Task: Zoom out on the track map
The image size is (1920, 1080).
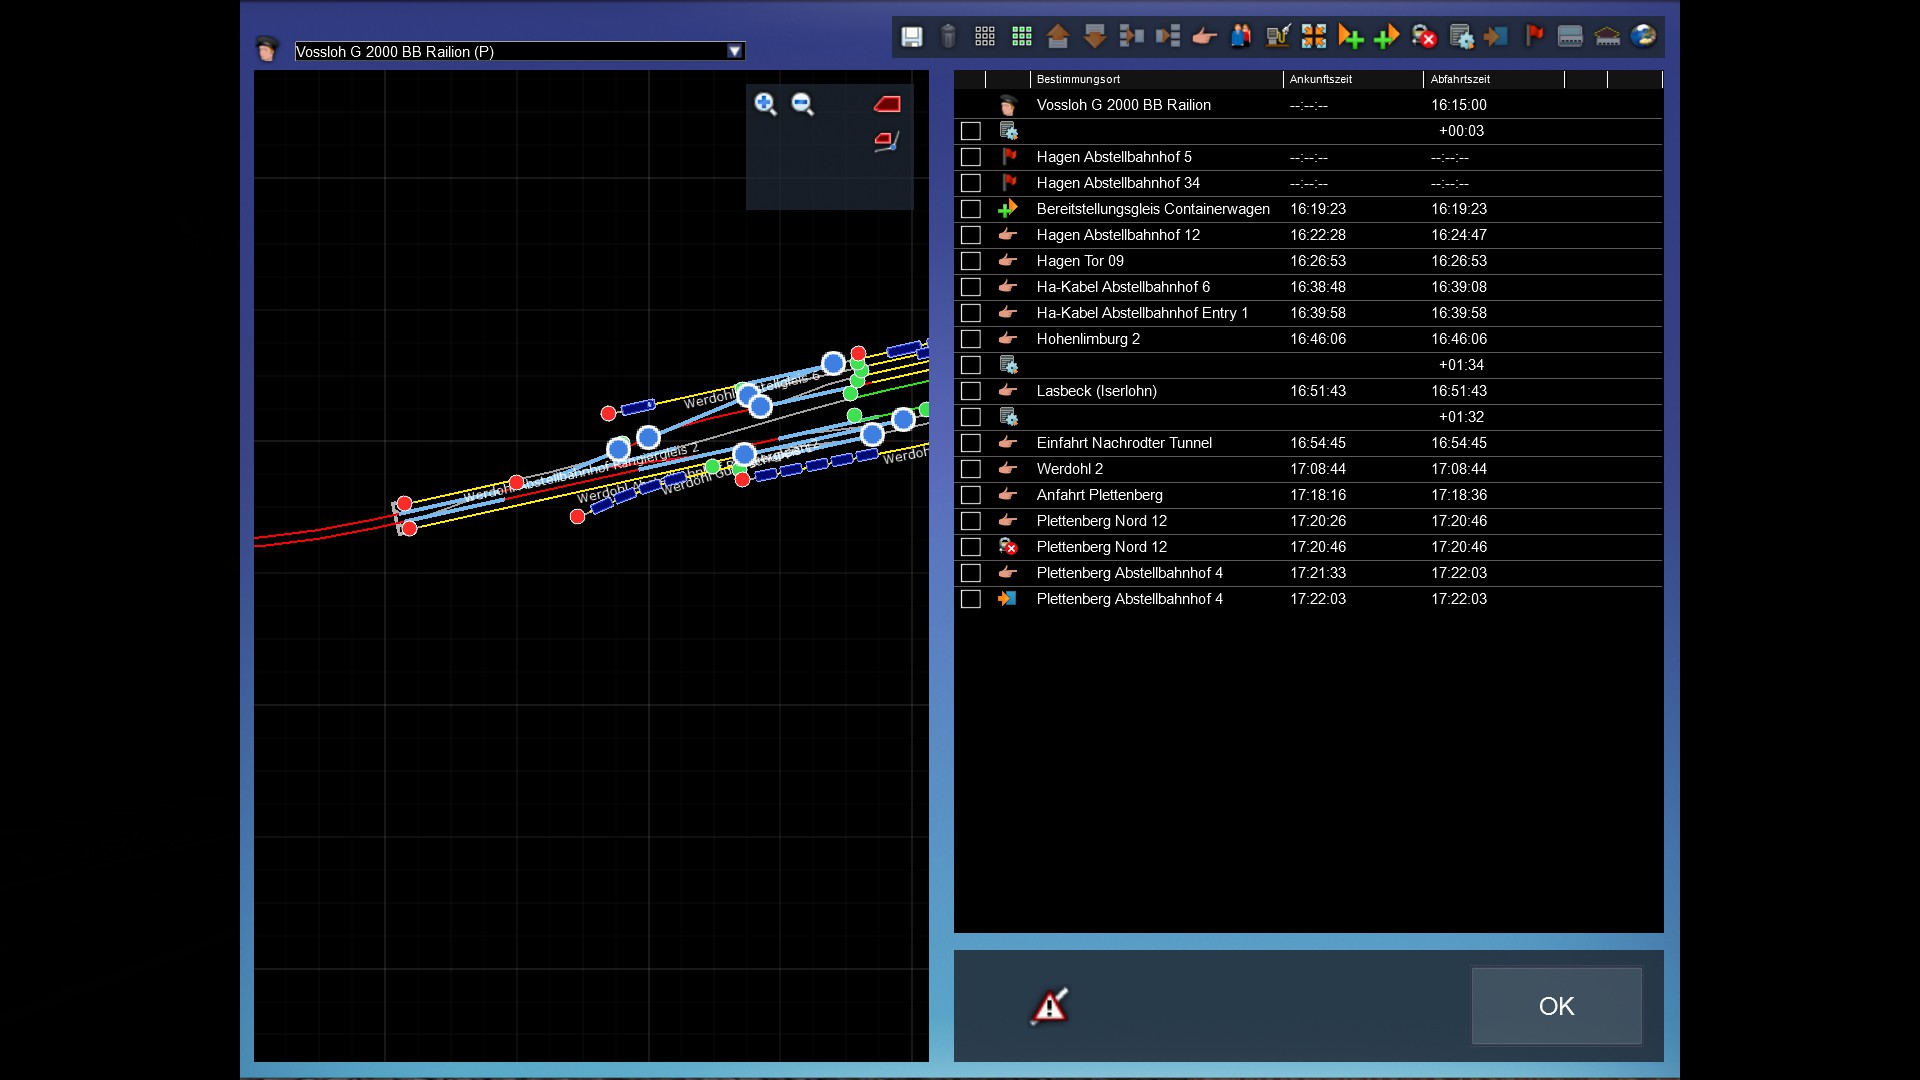Action: (802, 104)
